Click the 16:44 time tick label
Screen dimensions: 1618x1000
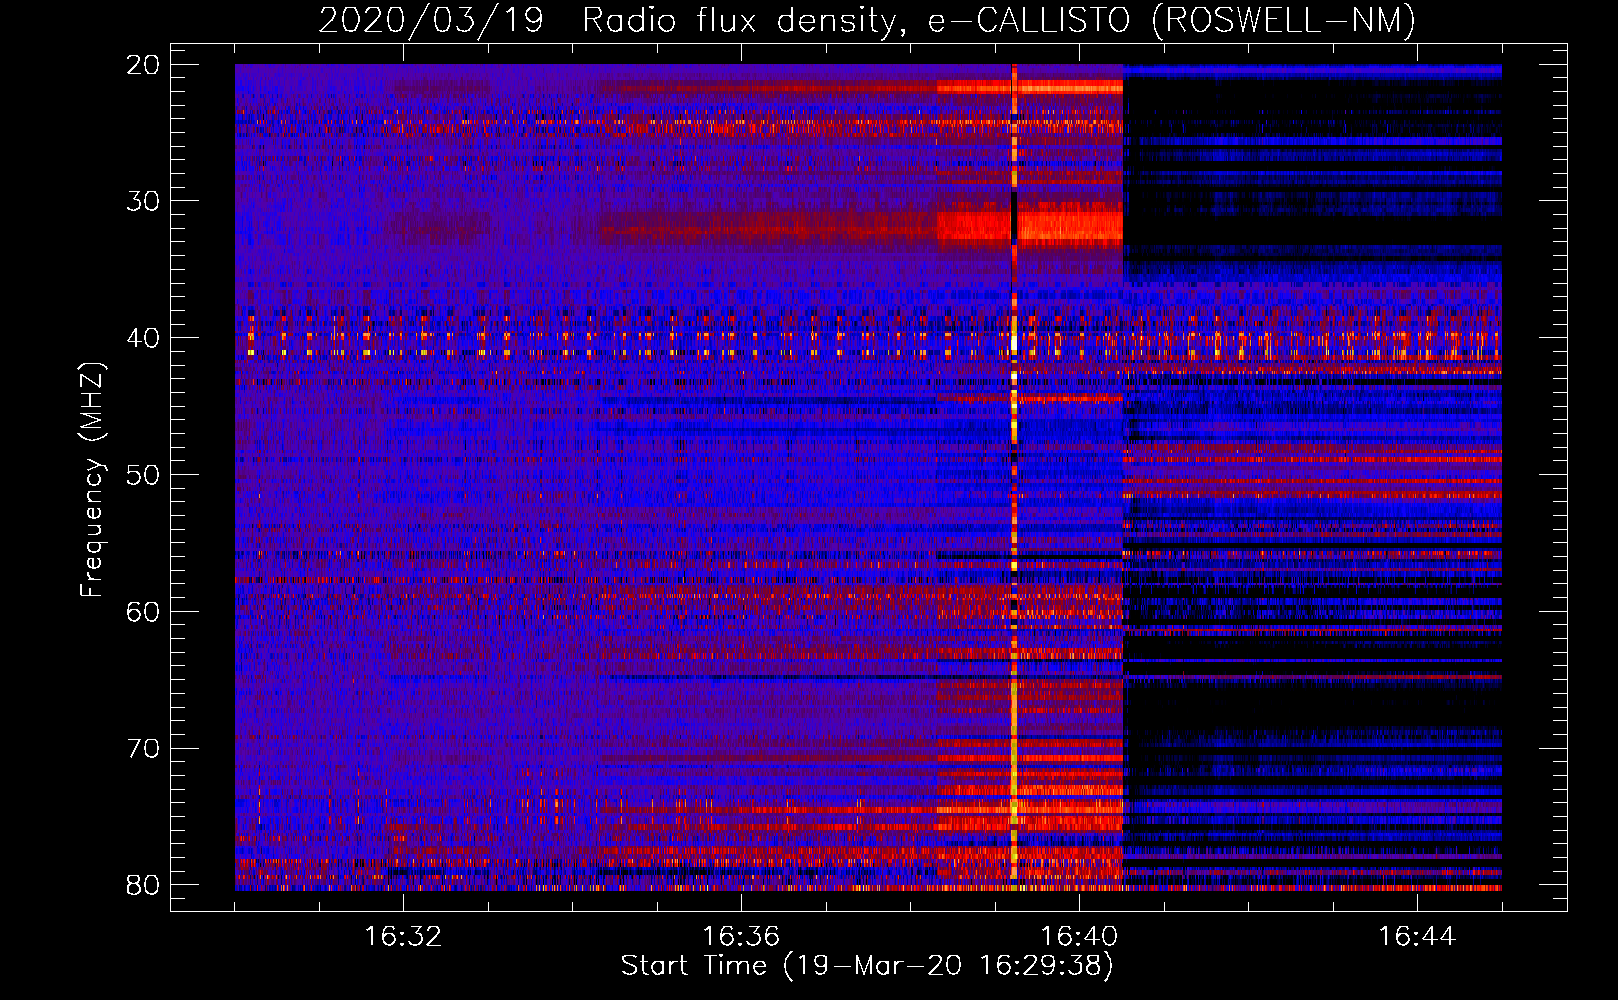[1417, 937]
